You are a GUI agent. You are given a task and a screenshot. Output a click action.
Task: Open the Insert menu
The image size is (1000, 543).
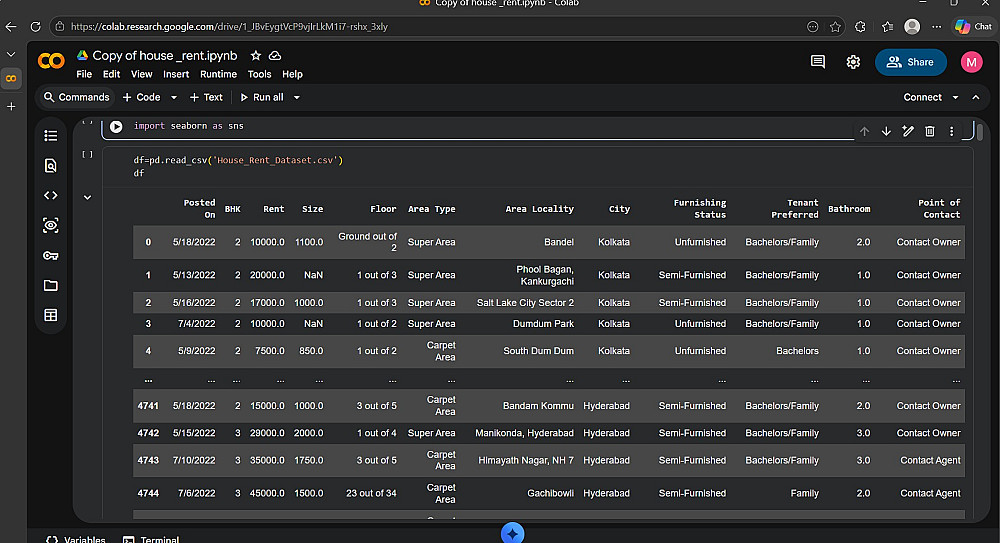(x=176, y=74)
